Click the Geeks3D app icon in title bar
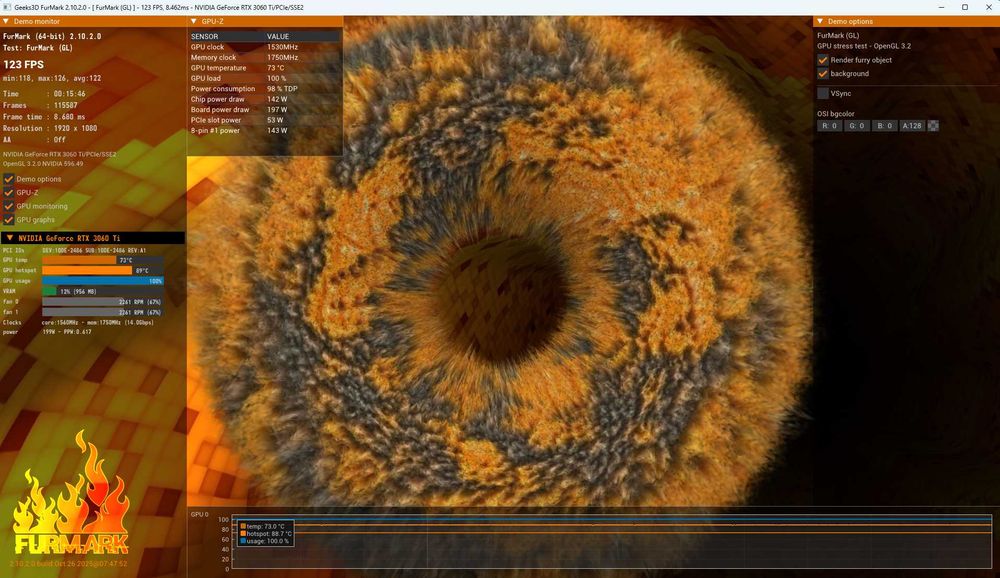Image resolution: width=1000 pixels, height=578 pixels. [x=6, y=7]
